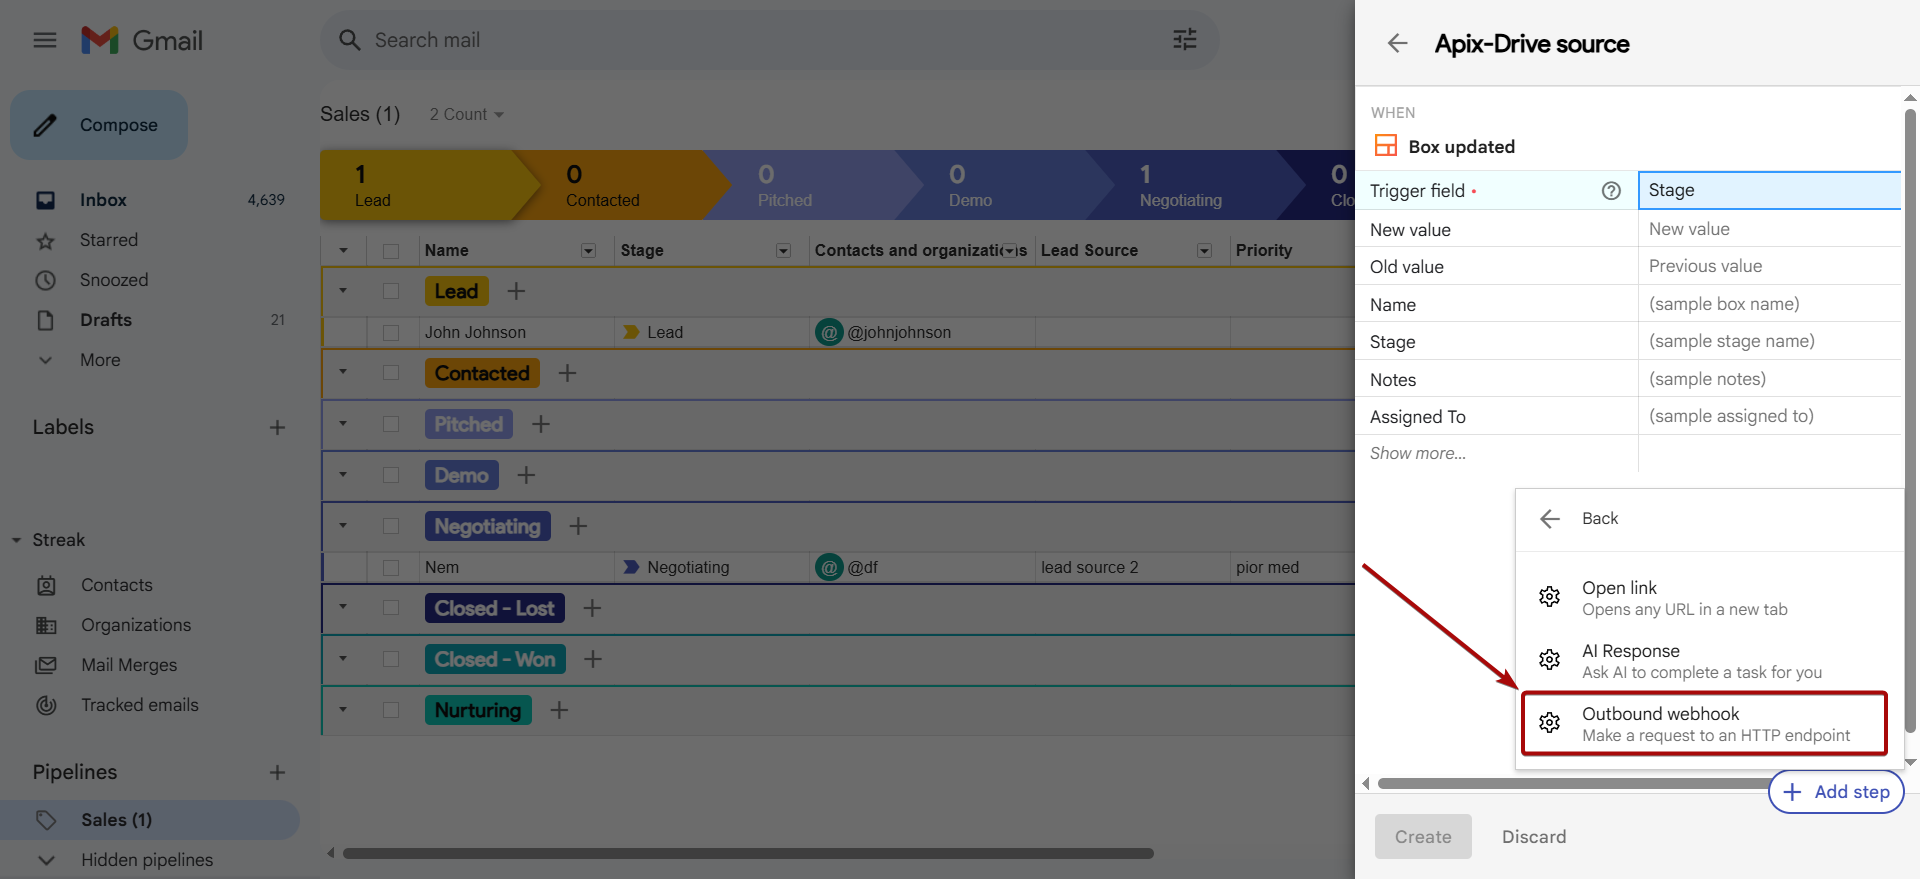Select the Nem row checkbox
1920x879 pixels.
[391, 568]
